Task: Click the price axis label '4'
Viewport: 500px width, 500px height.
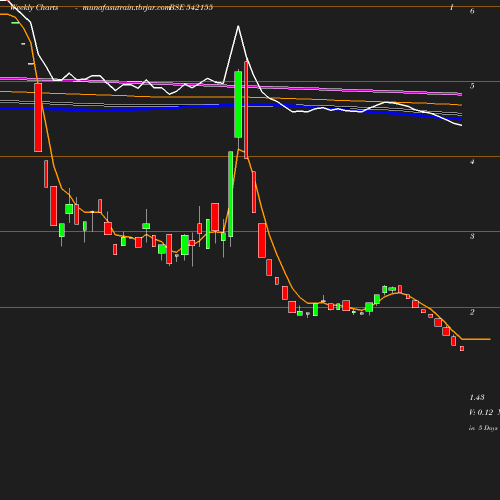Action: [x=472, y=162]
